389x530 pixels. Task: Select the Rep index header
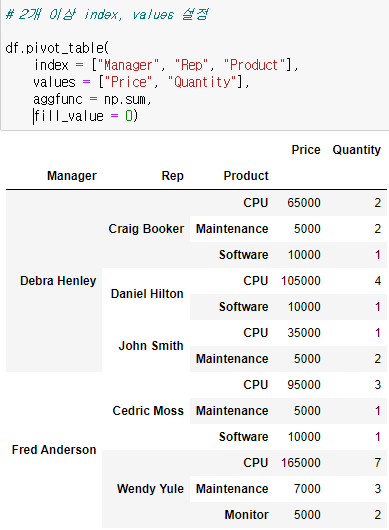pos(172,176)
